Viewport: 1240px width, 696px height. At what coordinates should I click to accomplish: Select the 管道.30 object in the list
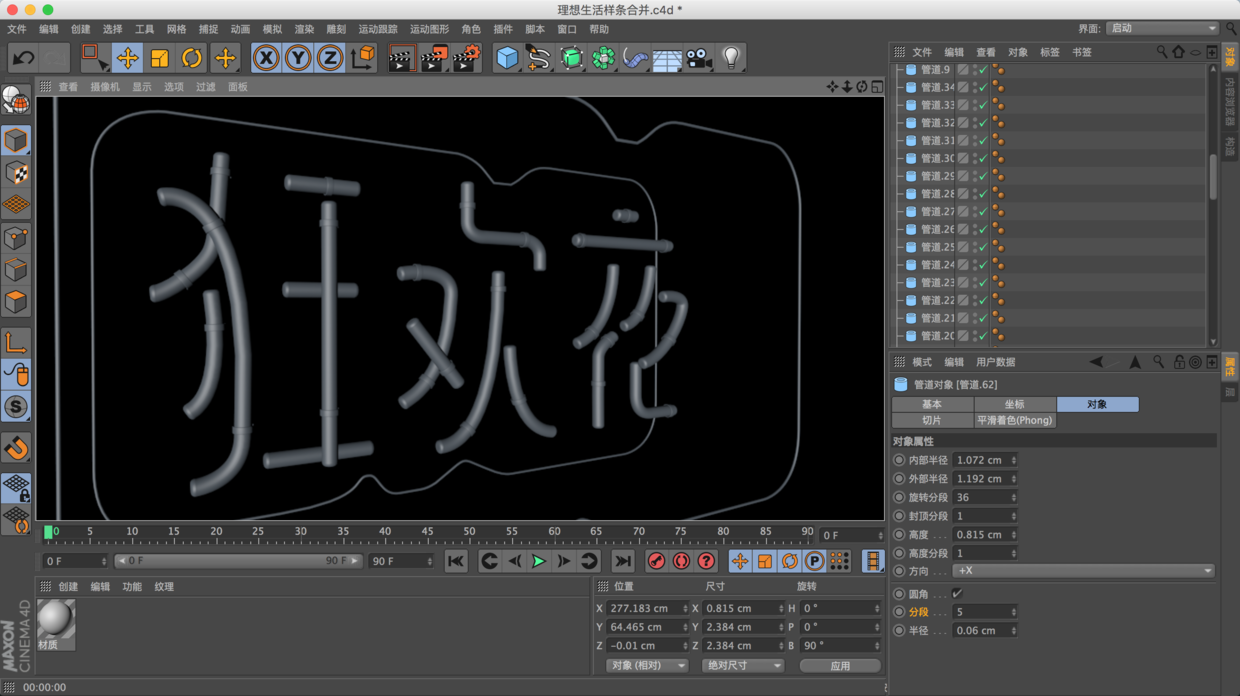[x=937, y=158]
